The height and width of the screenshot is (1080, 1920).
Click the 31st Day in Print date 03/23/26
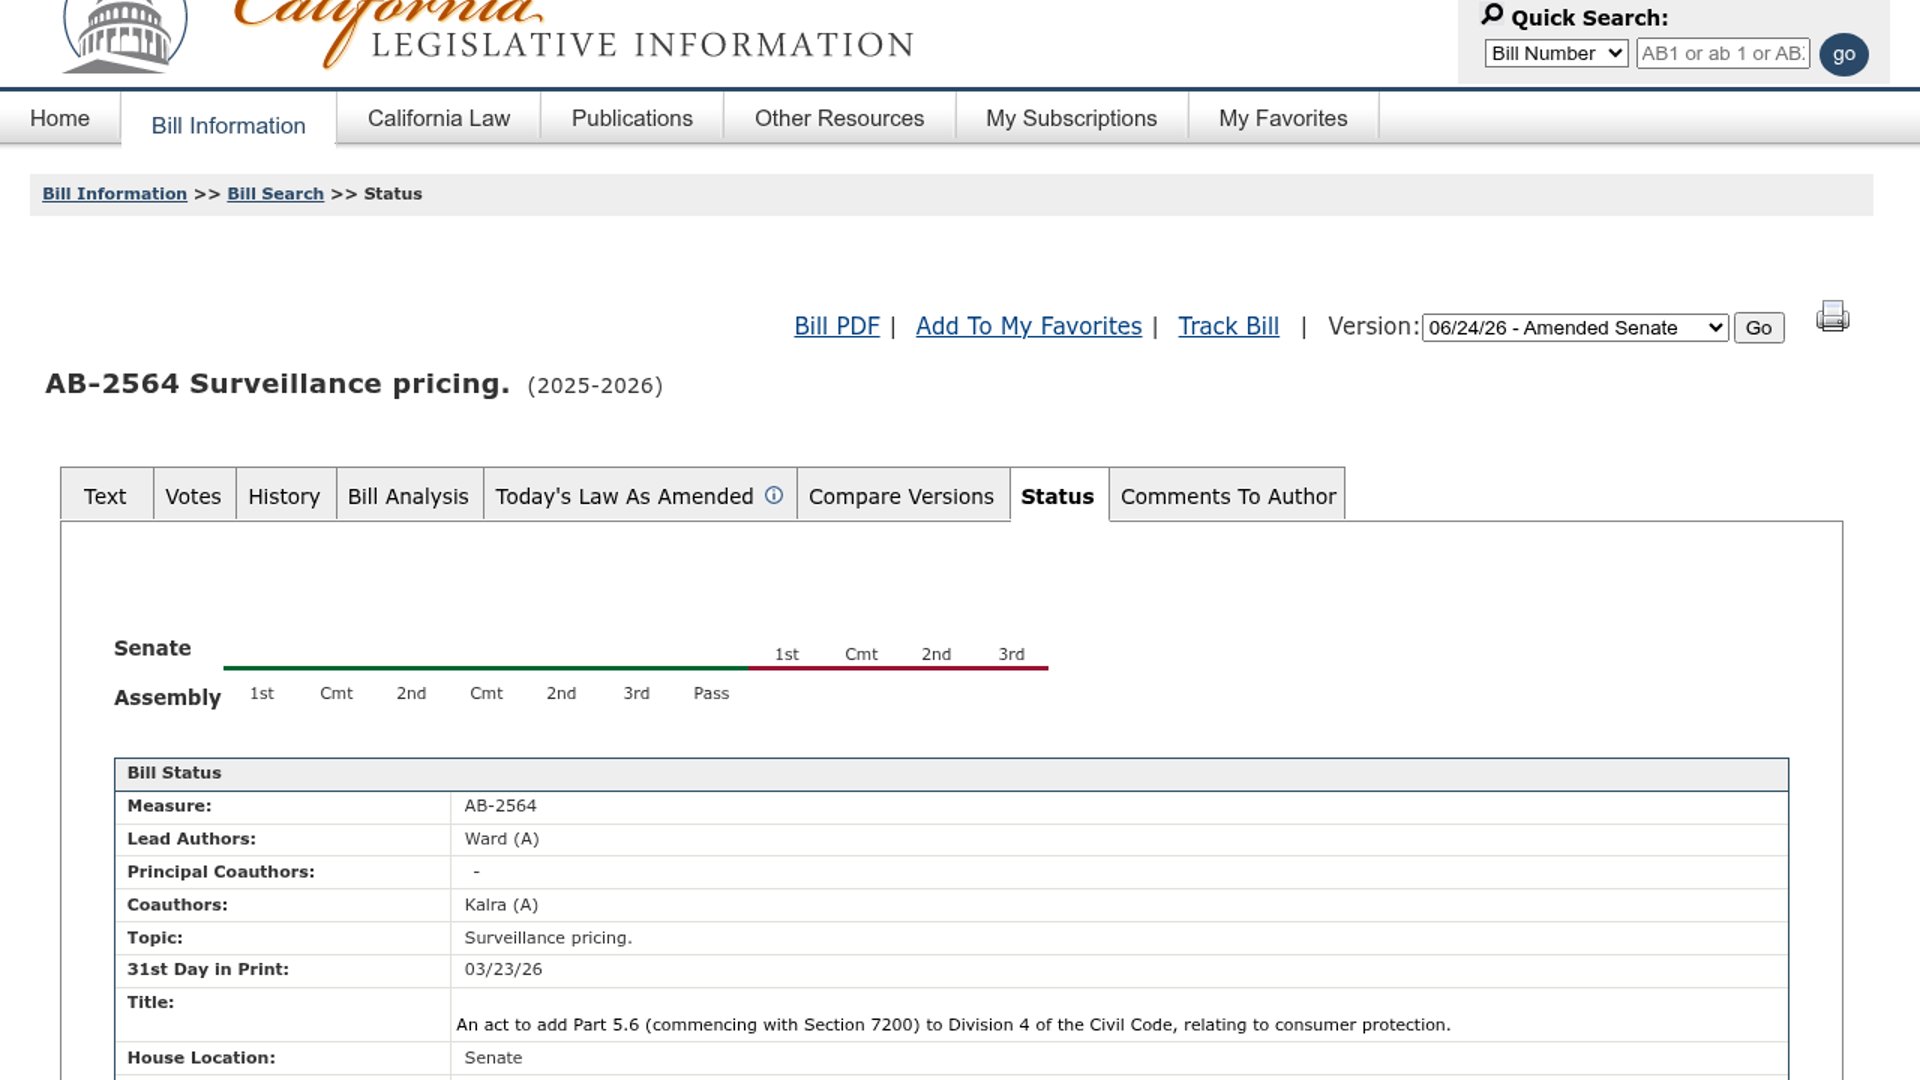point(503,969)
